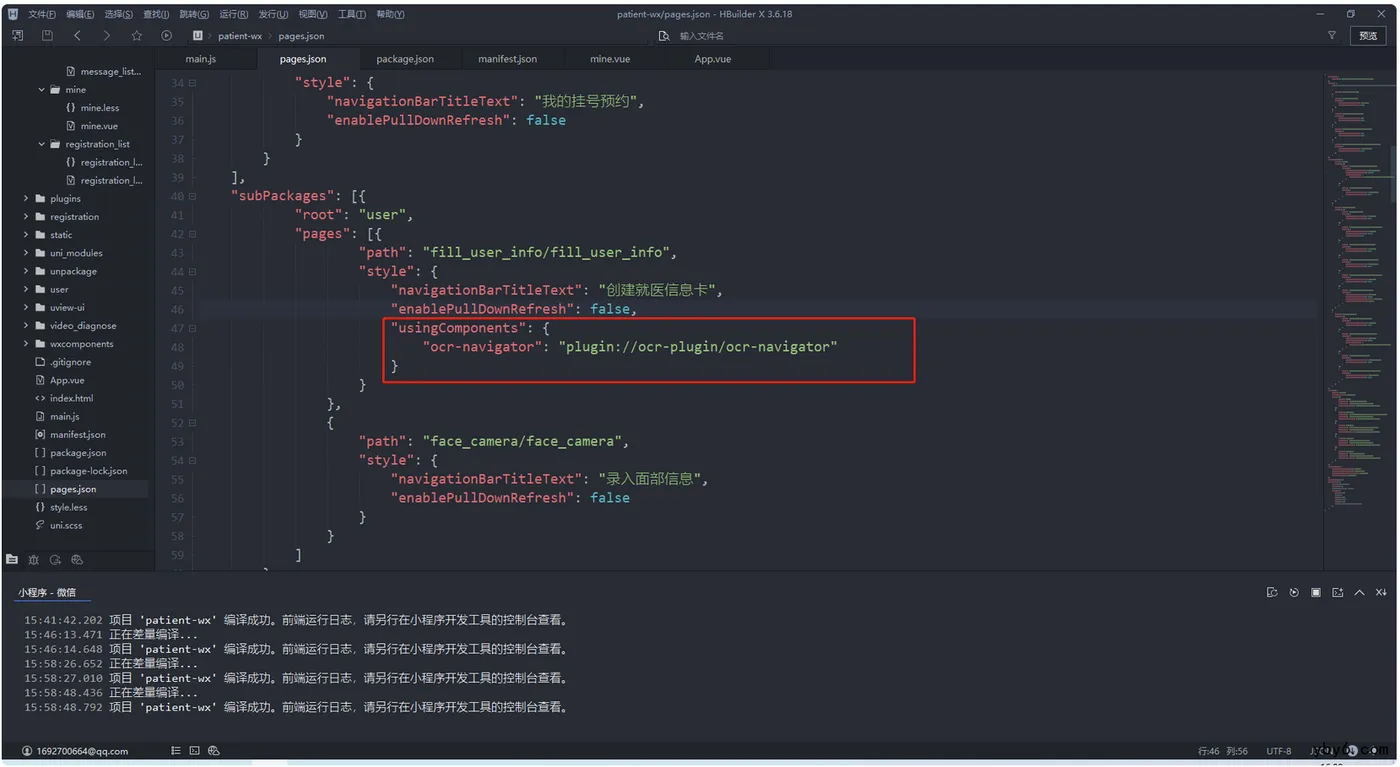Click the list icon in status bar

click(176, 751)
